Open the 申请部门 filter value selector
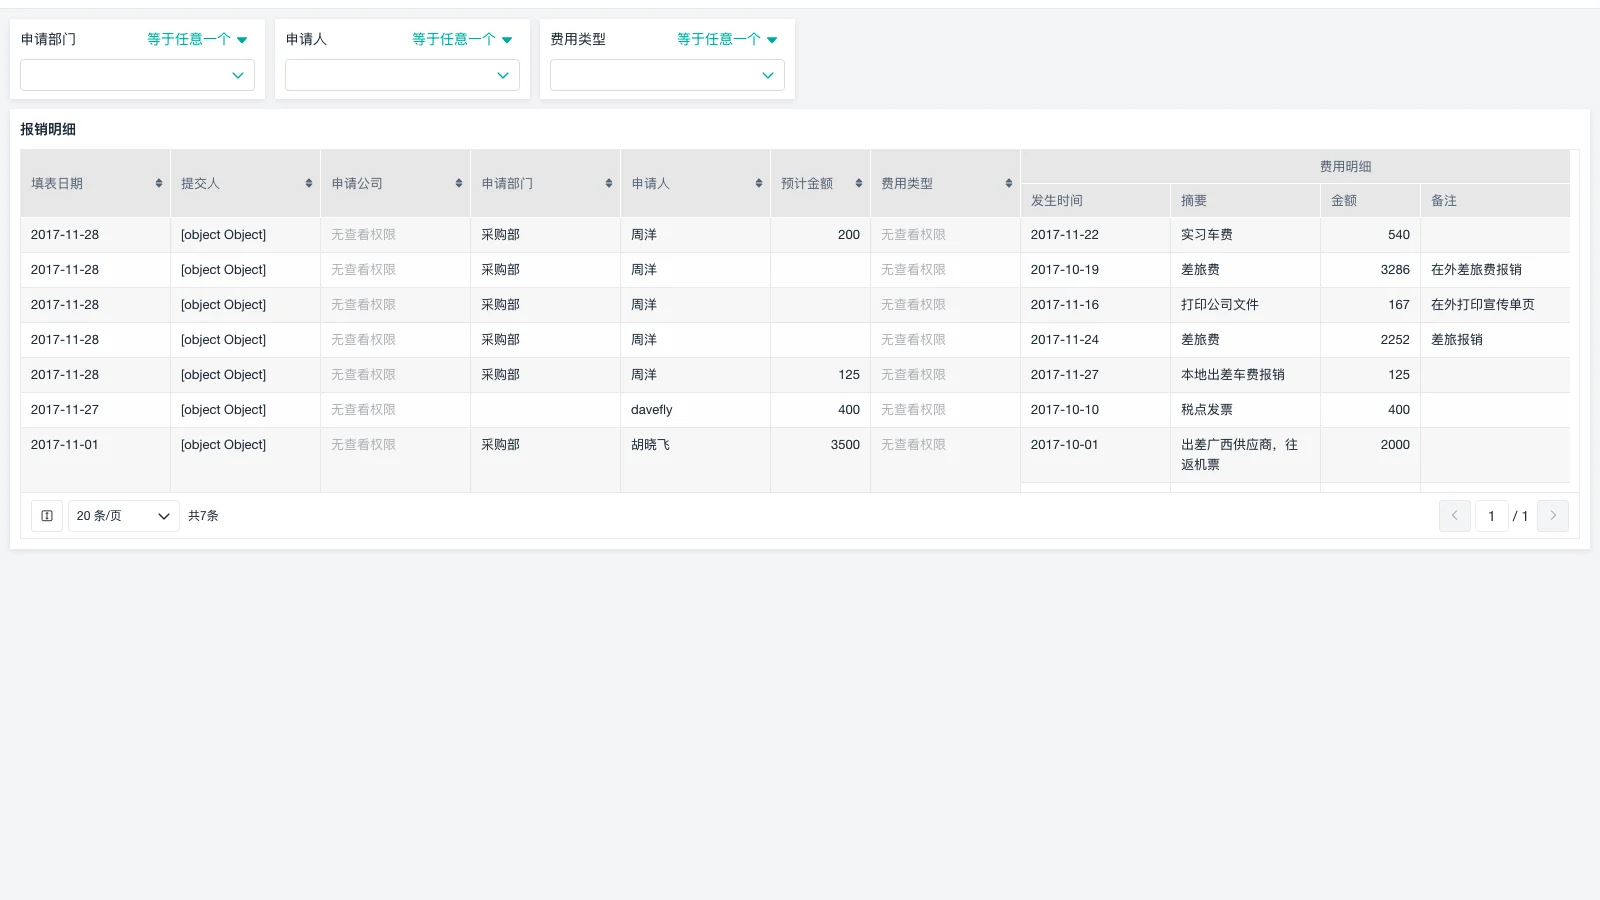 click(137, 74)
